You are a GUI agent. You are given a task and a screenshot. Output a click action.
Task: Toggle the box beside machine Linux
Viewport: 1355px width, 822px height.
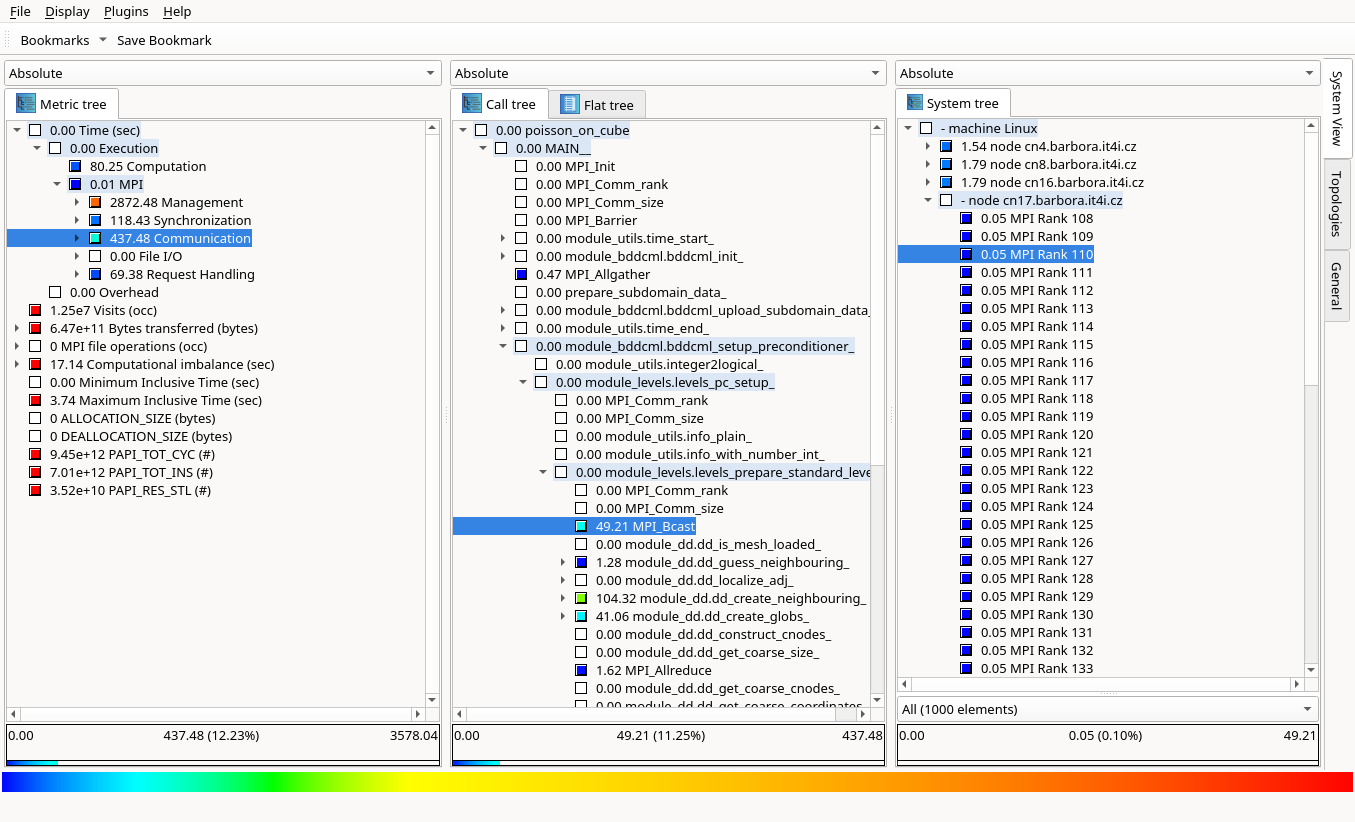tap(926, 129)
